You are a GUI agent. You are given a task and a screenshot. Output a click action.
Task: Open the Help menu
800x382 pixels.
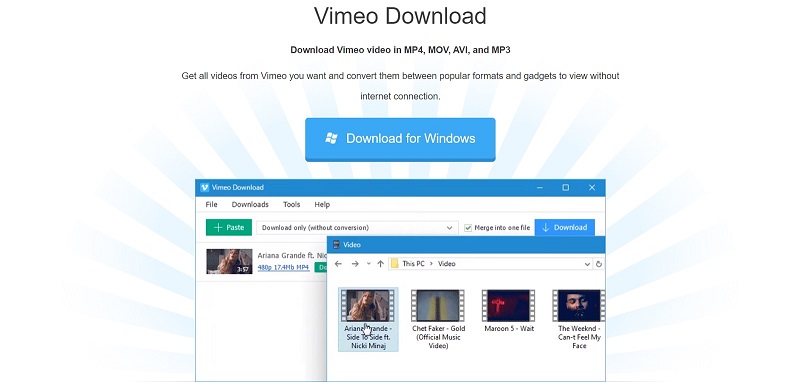coord(322,205)
